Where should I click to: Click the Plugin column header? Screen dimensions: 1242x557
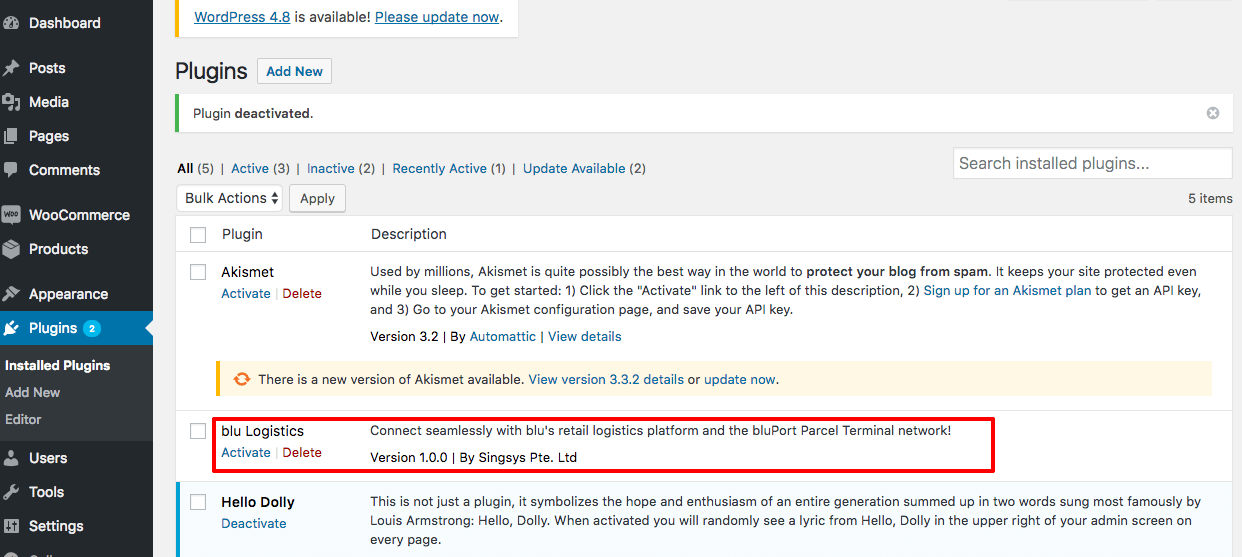(242, 234)
